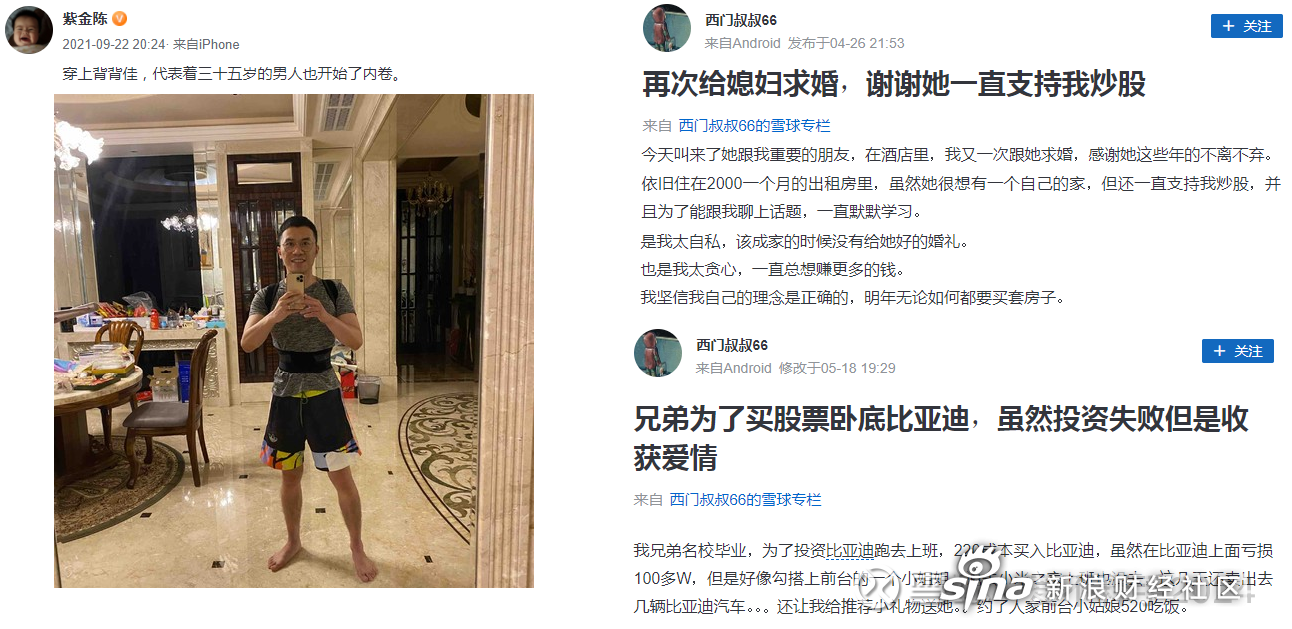Image resolution: width=1292 pixels, height=629 pixels.
Task: Click the lower 关注 follow button
Action: 1237,351
